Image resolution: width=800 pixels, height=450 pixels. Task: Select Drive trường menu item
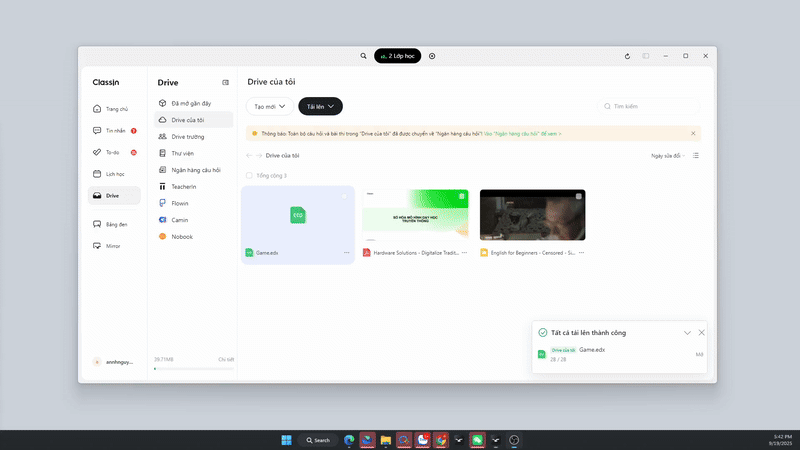193,137
